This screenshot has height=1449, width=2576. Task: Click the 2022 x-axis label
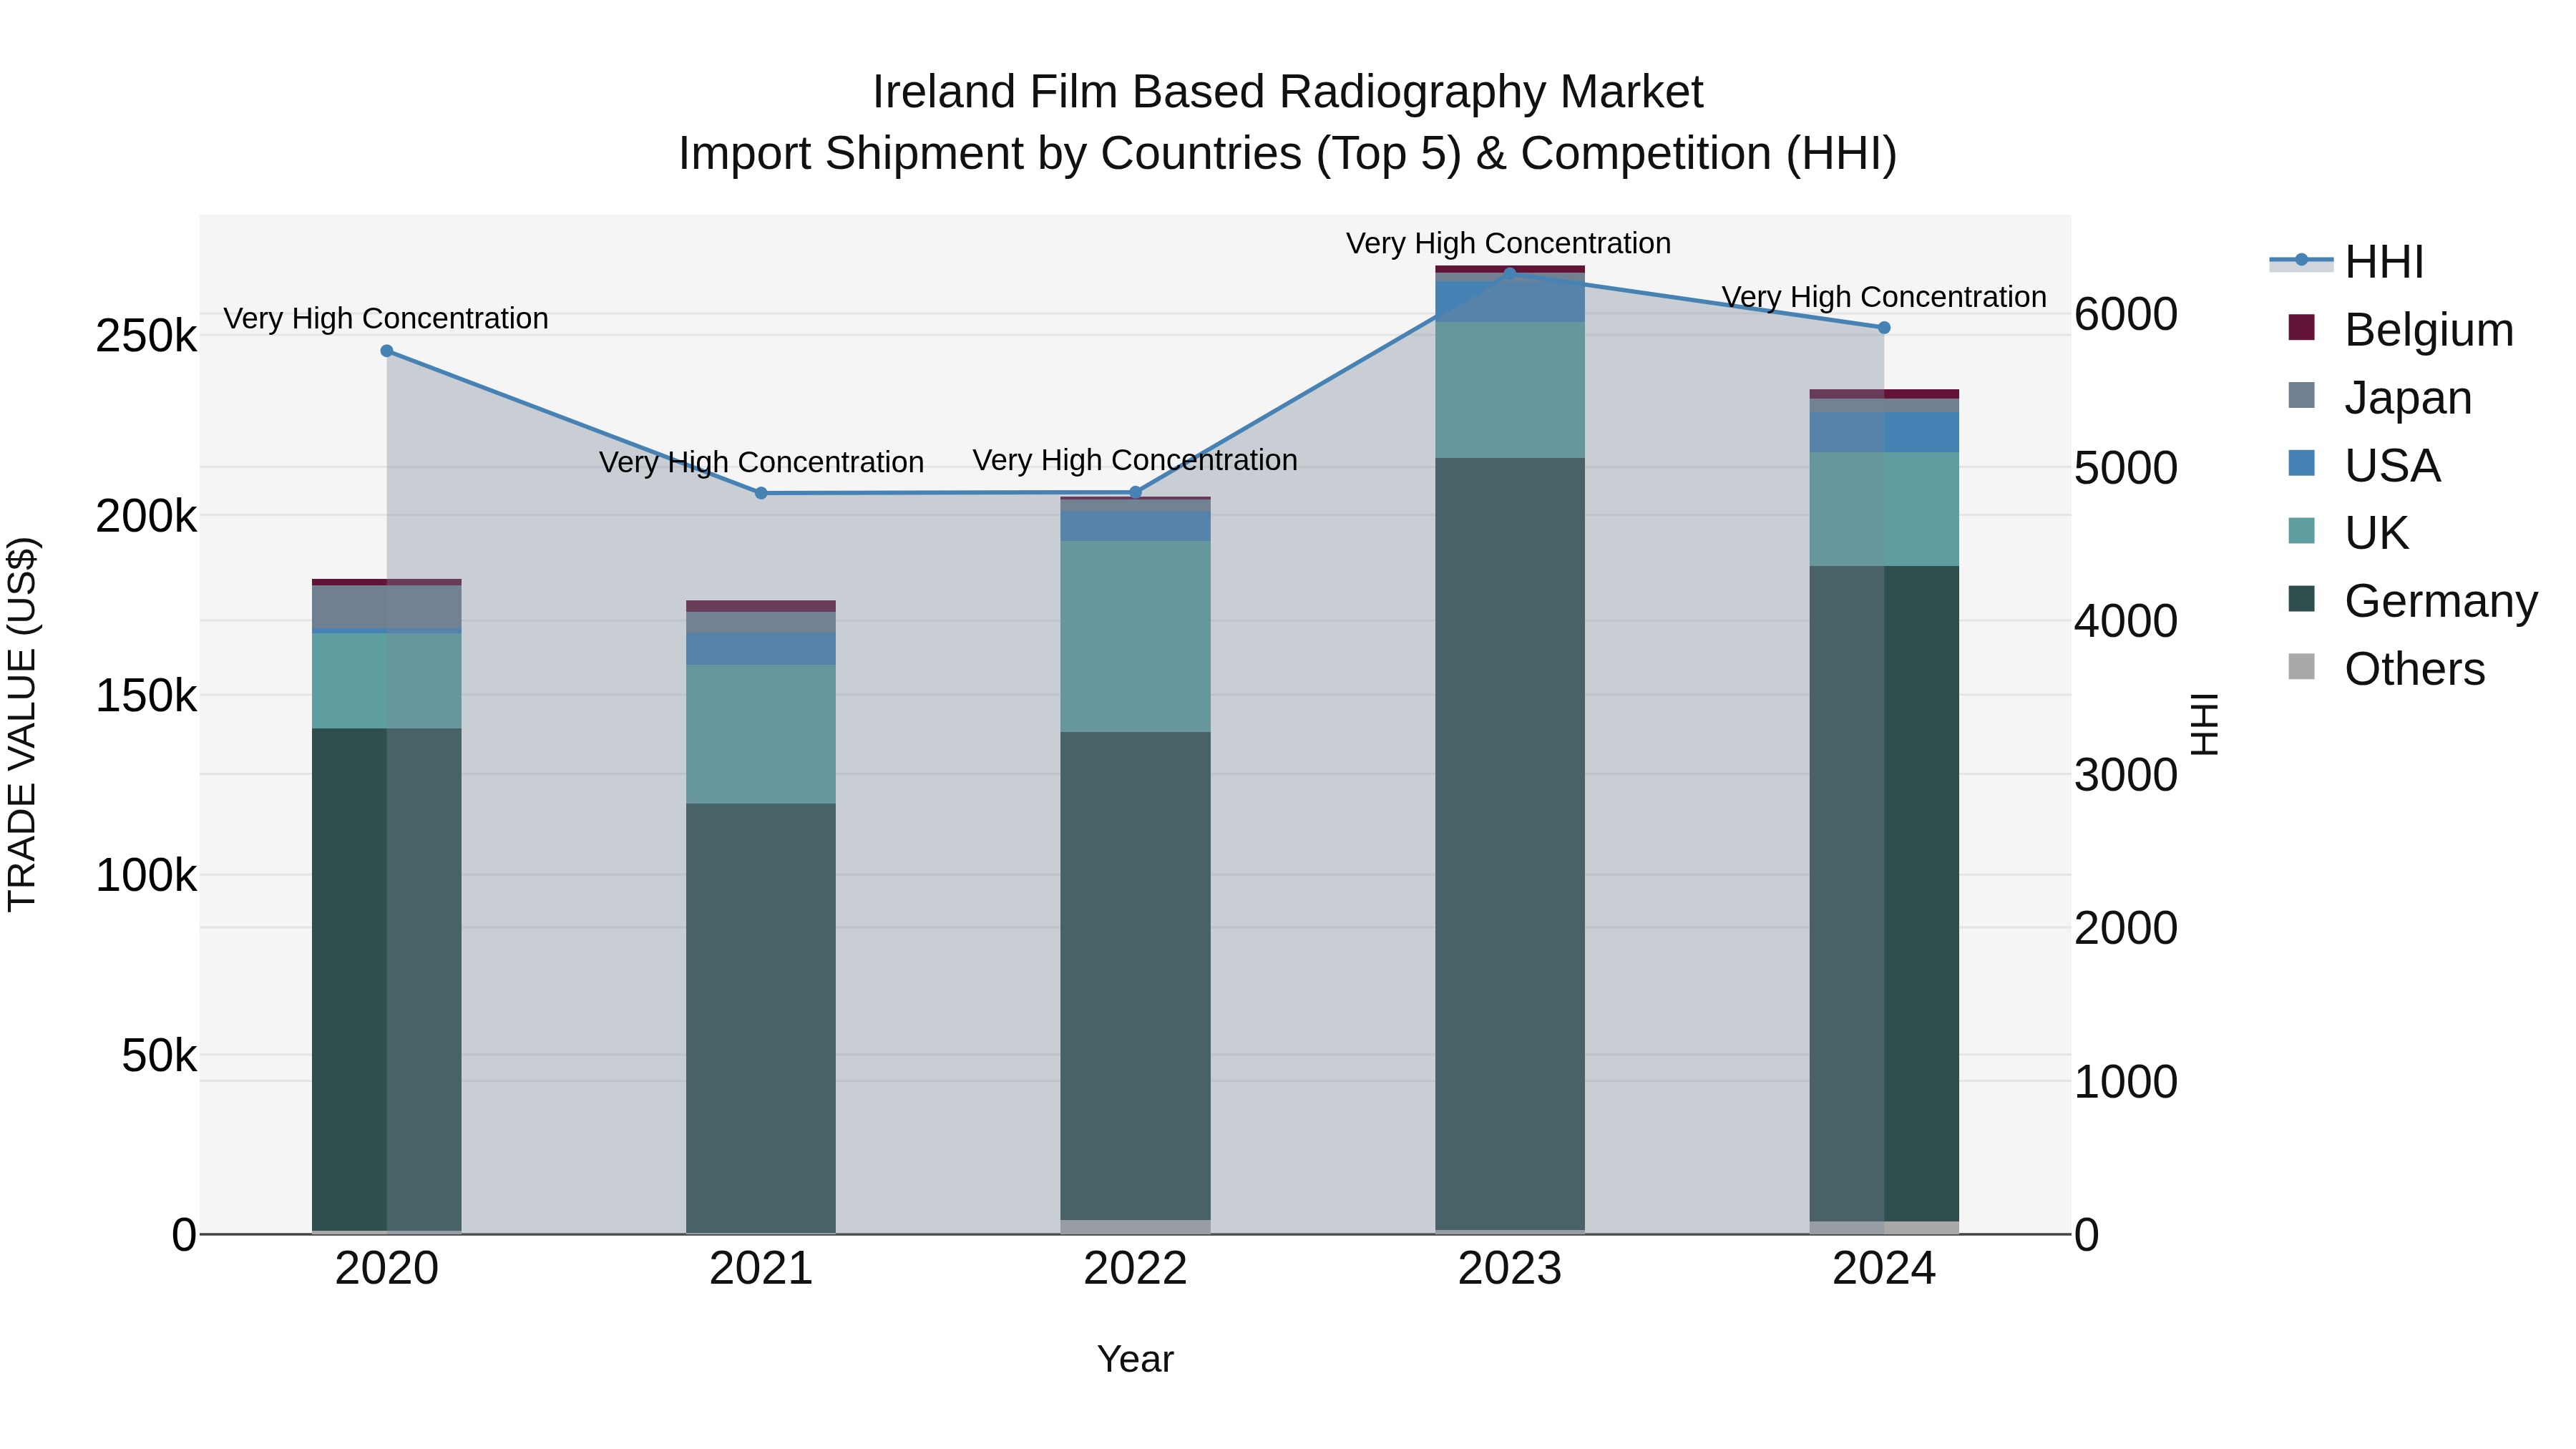click(1135, 1269)
